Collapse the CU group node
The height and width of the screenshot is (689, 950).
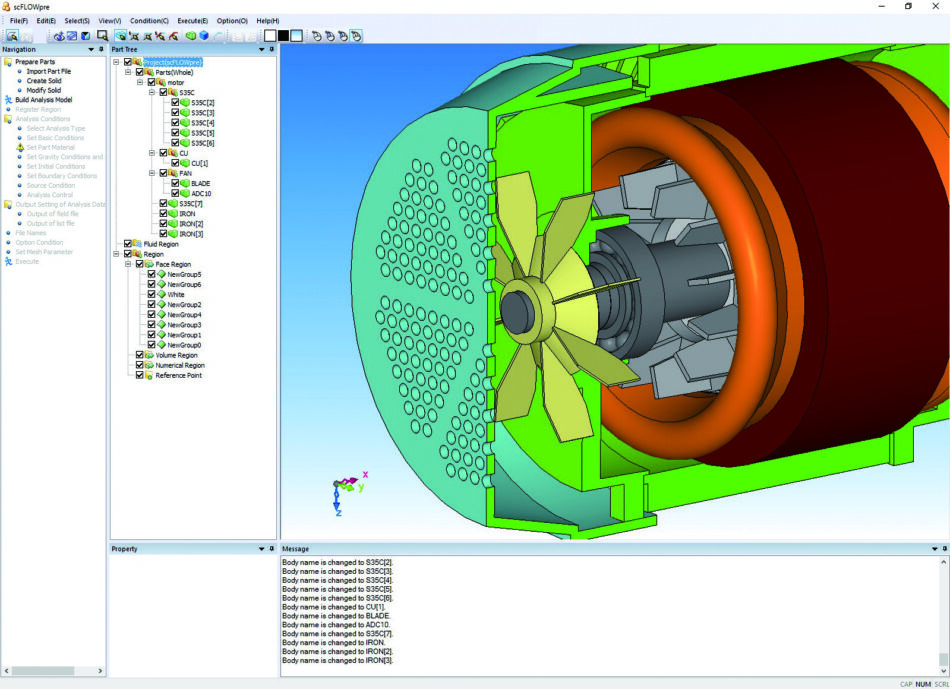tap(152, 153)
